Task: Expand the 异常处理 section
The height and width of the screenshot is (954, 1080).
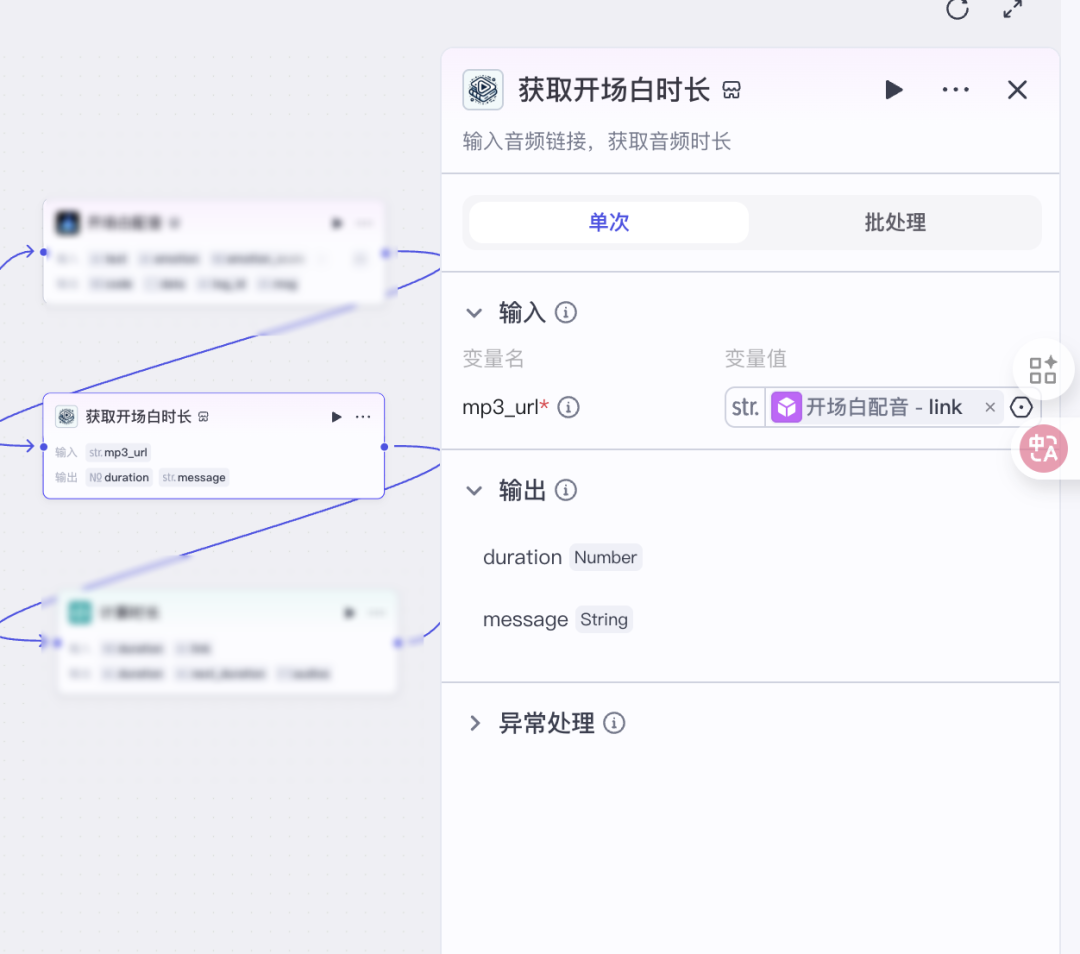Action: click(x=475, y=723)
